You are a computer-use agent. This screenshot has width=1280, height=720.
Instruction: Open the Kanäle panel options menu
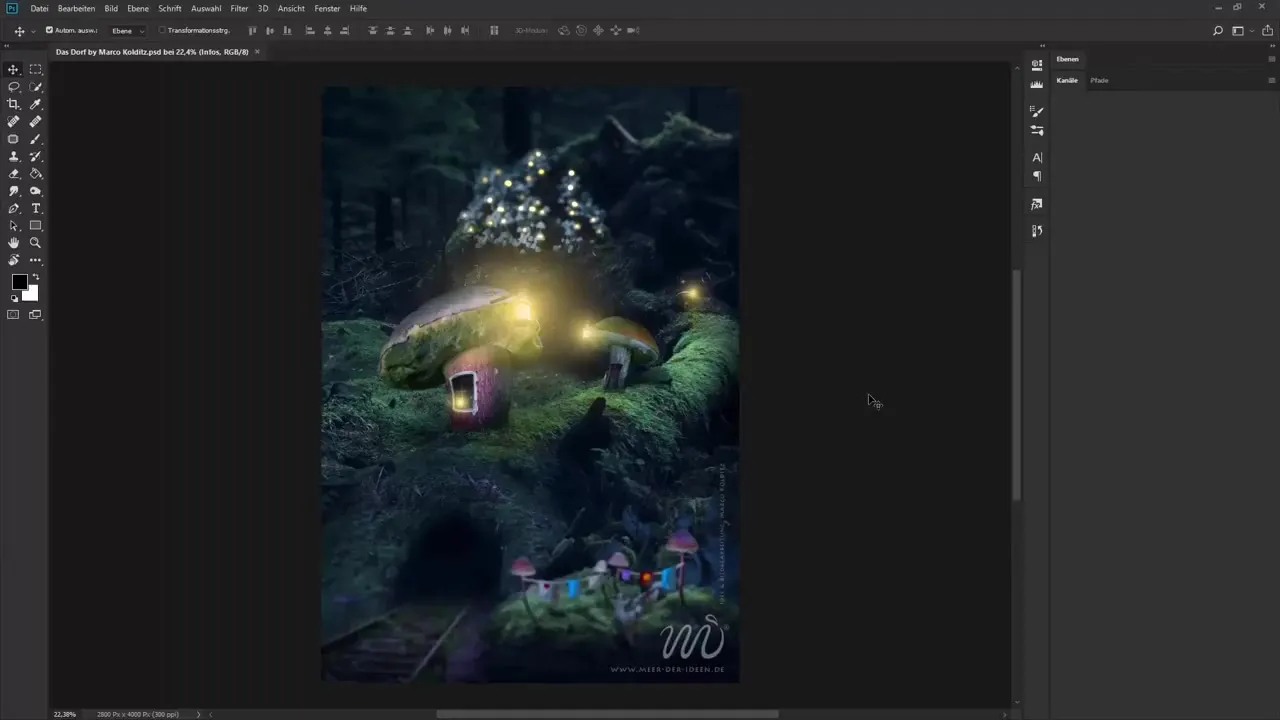tap(1272, 80)
